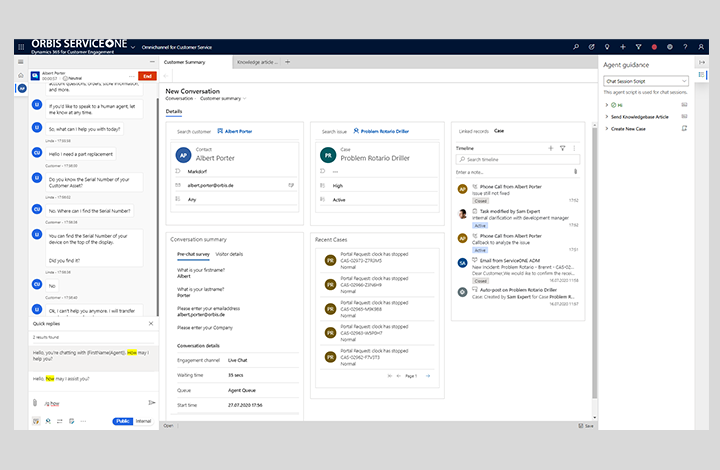Image resolution: width=720 pixels, height=470 pixels.
Task: Open the Chat Session Script dropdown
Action: [x=646, y=81]
